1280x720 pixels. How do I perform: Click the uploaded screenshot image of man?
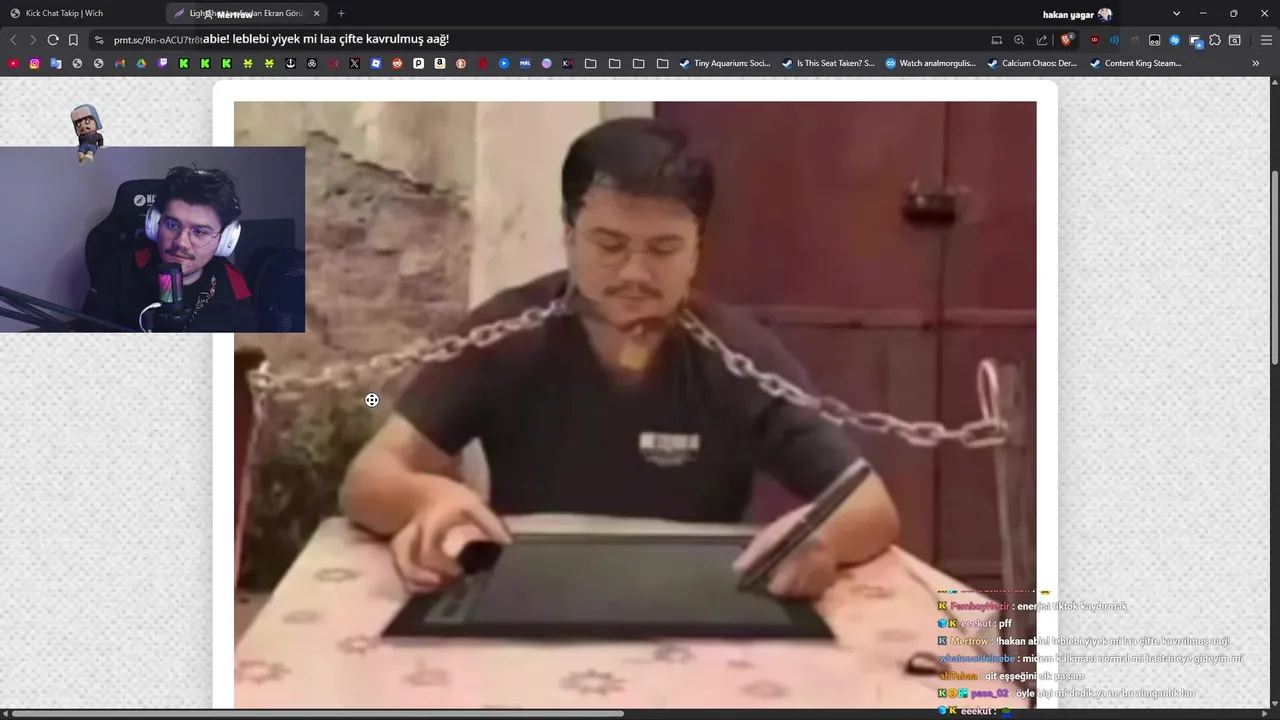pos(635,405)
